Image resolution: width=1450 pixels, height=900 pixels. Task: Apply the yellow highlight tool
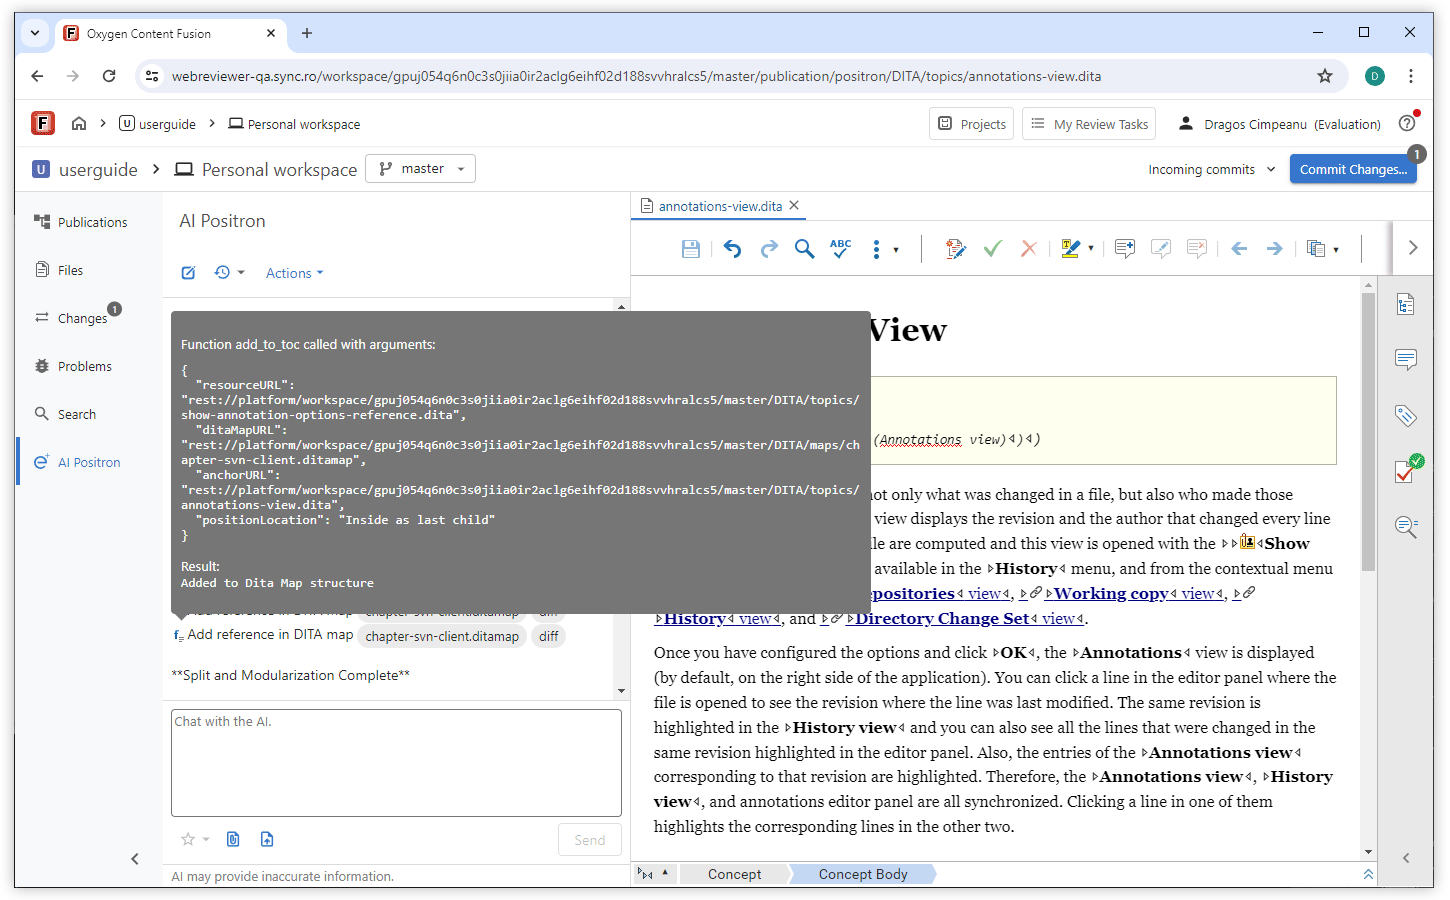[1070, 249]
